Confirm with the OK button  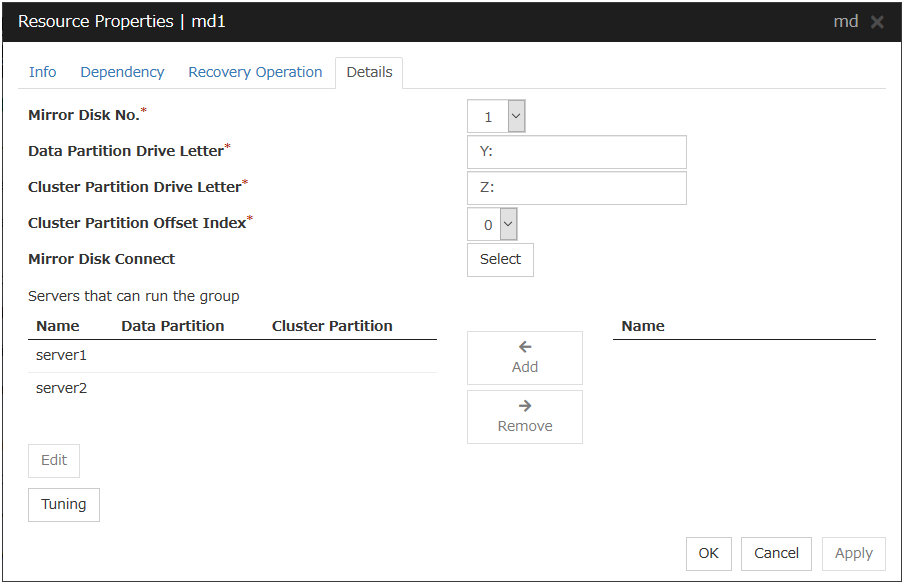[708, 553]
